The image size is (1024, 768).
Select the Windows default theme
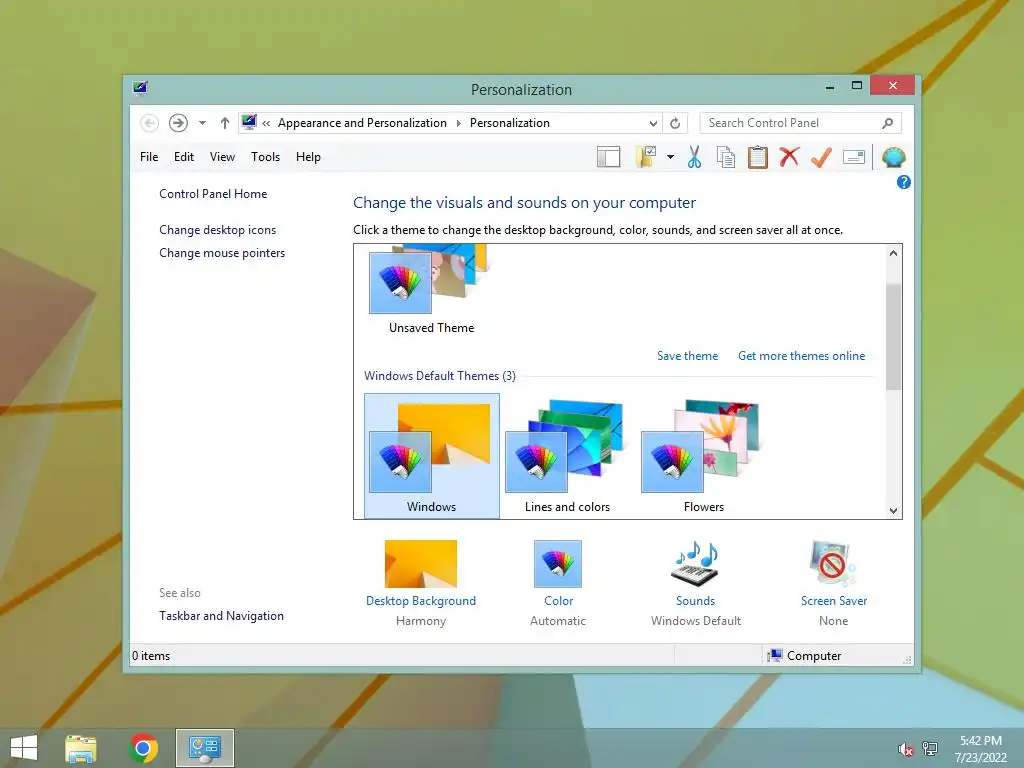point(432,456)
